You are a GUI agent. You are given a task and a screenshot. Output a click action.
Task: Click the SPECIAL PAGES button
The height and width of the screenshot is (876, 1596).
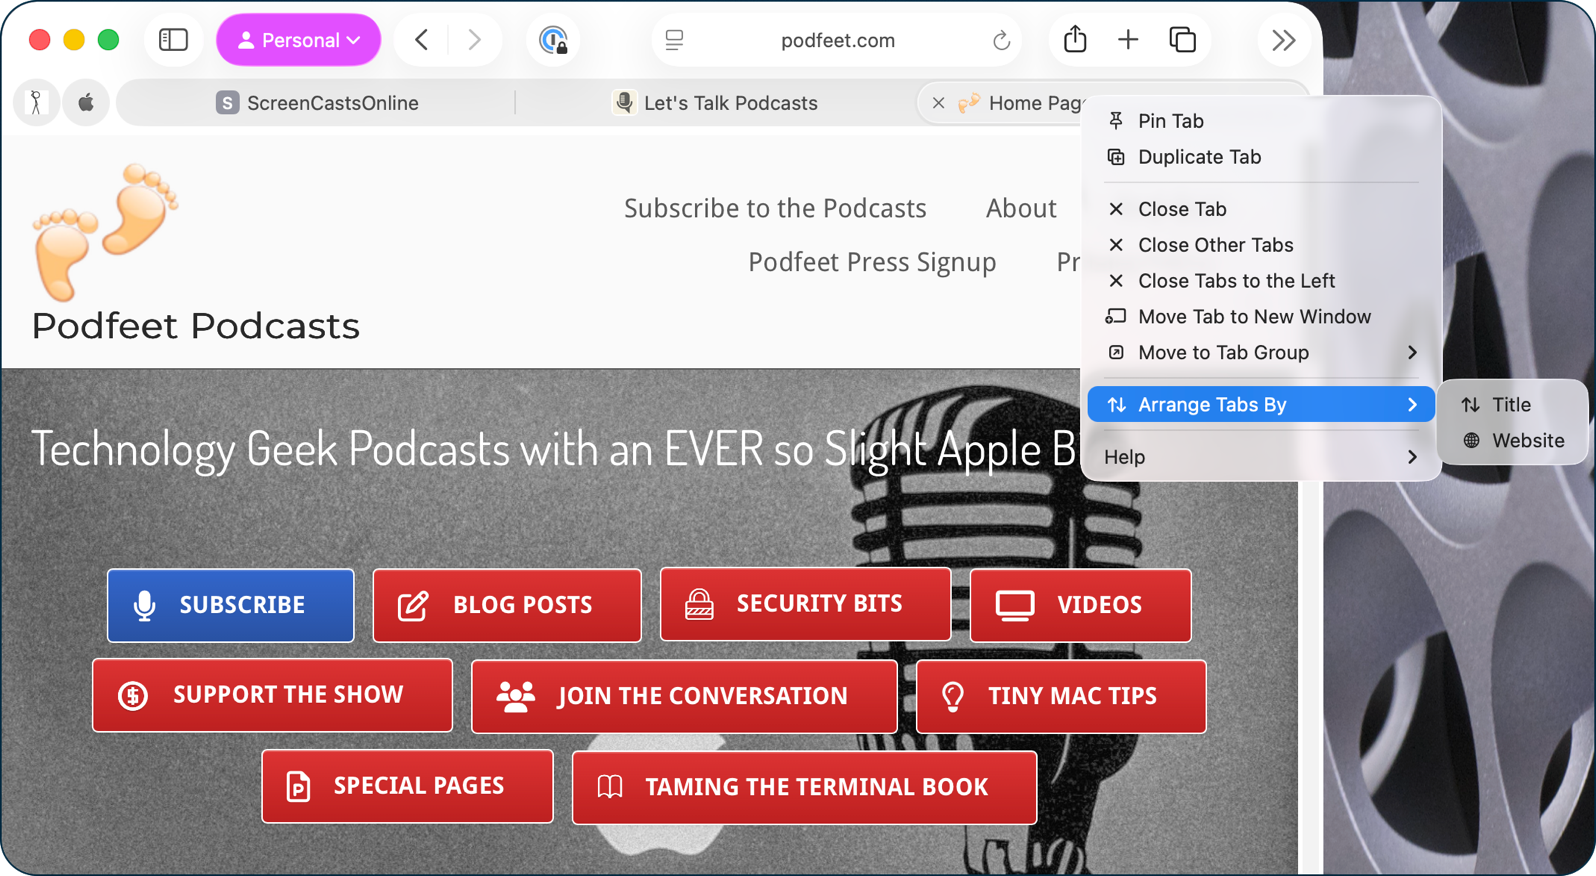pos(407,786)
